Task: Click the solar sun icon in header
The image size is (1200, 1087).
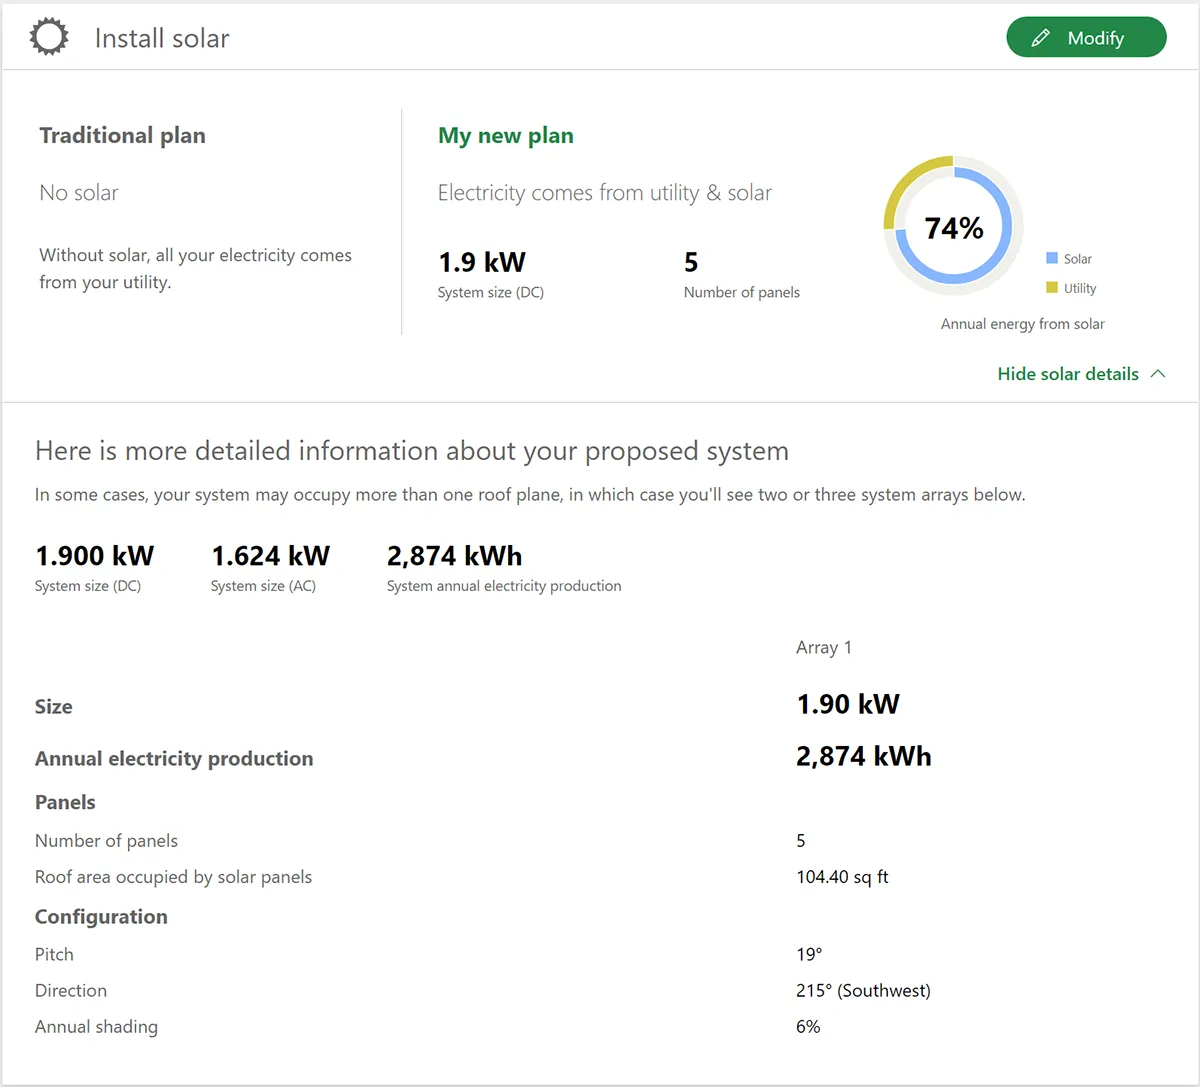Action: click(x=49, y=38)
